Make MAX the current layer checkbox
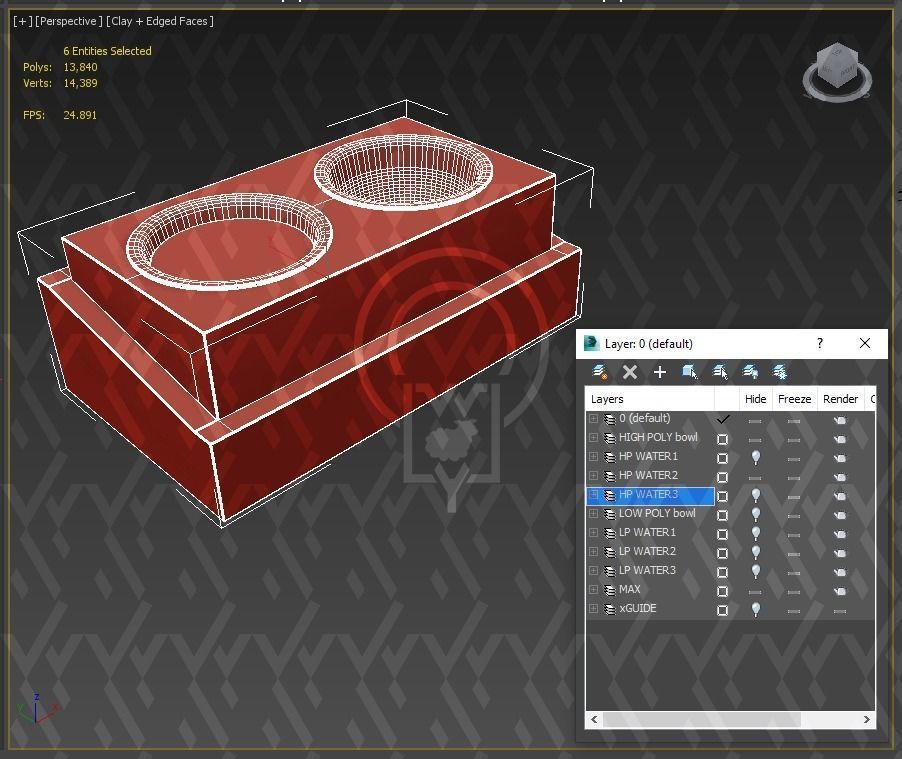This screenshot has width=902, height=759. (723, 592)
